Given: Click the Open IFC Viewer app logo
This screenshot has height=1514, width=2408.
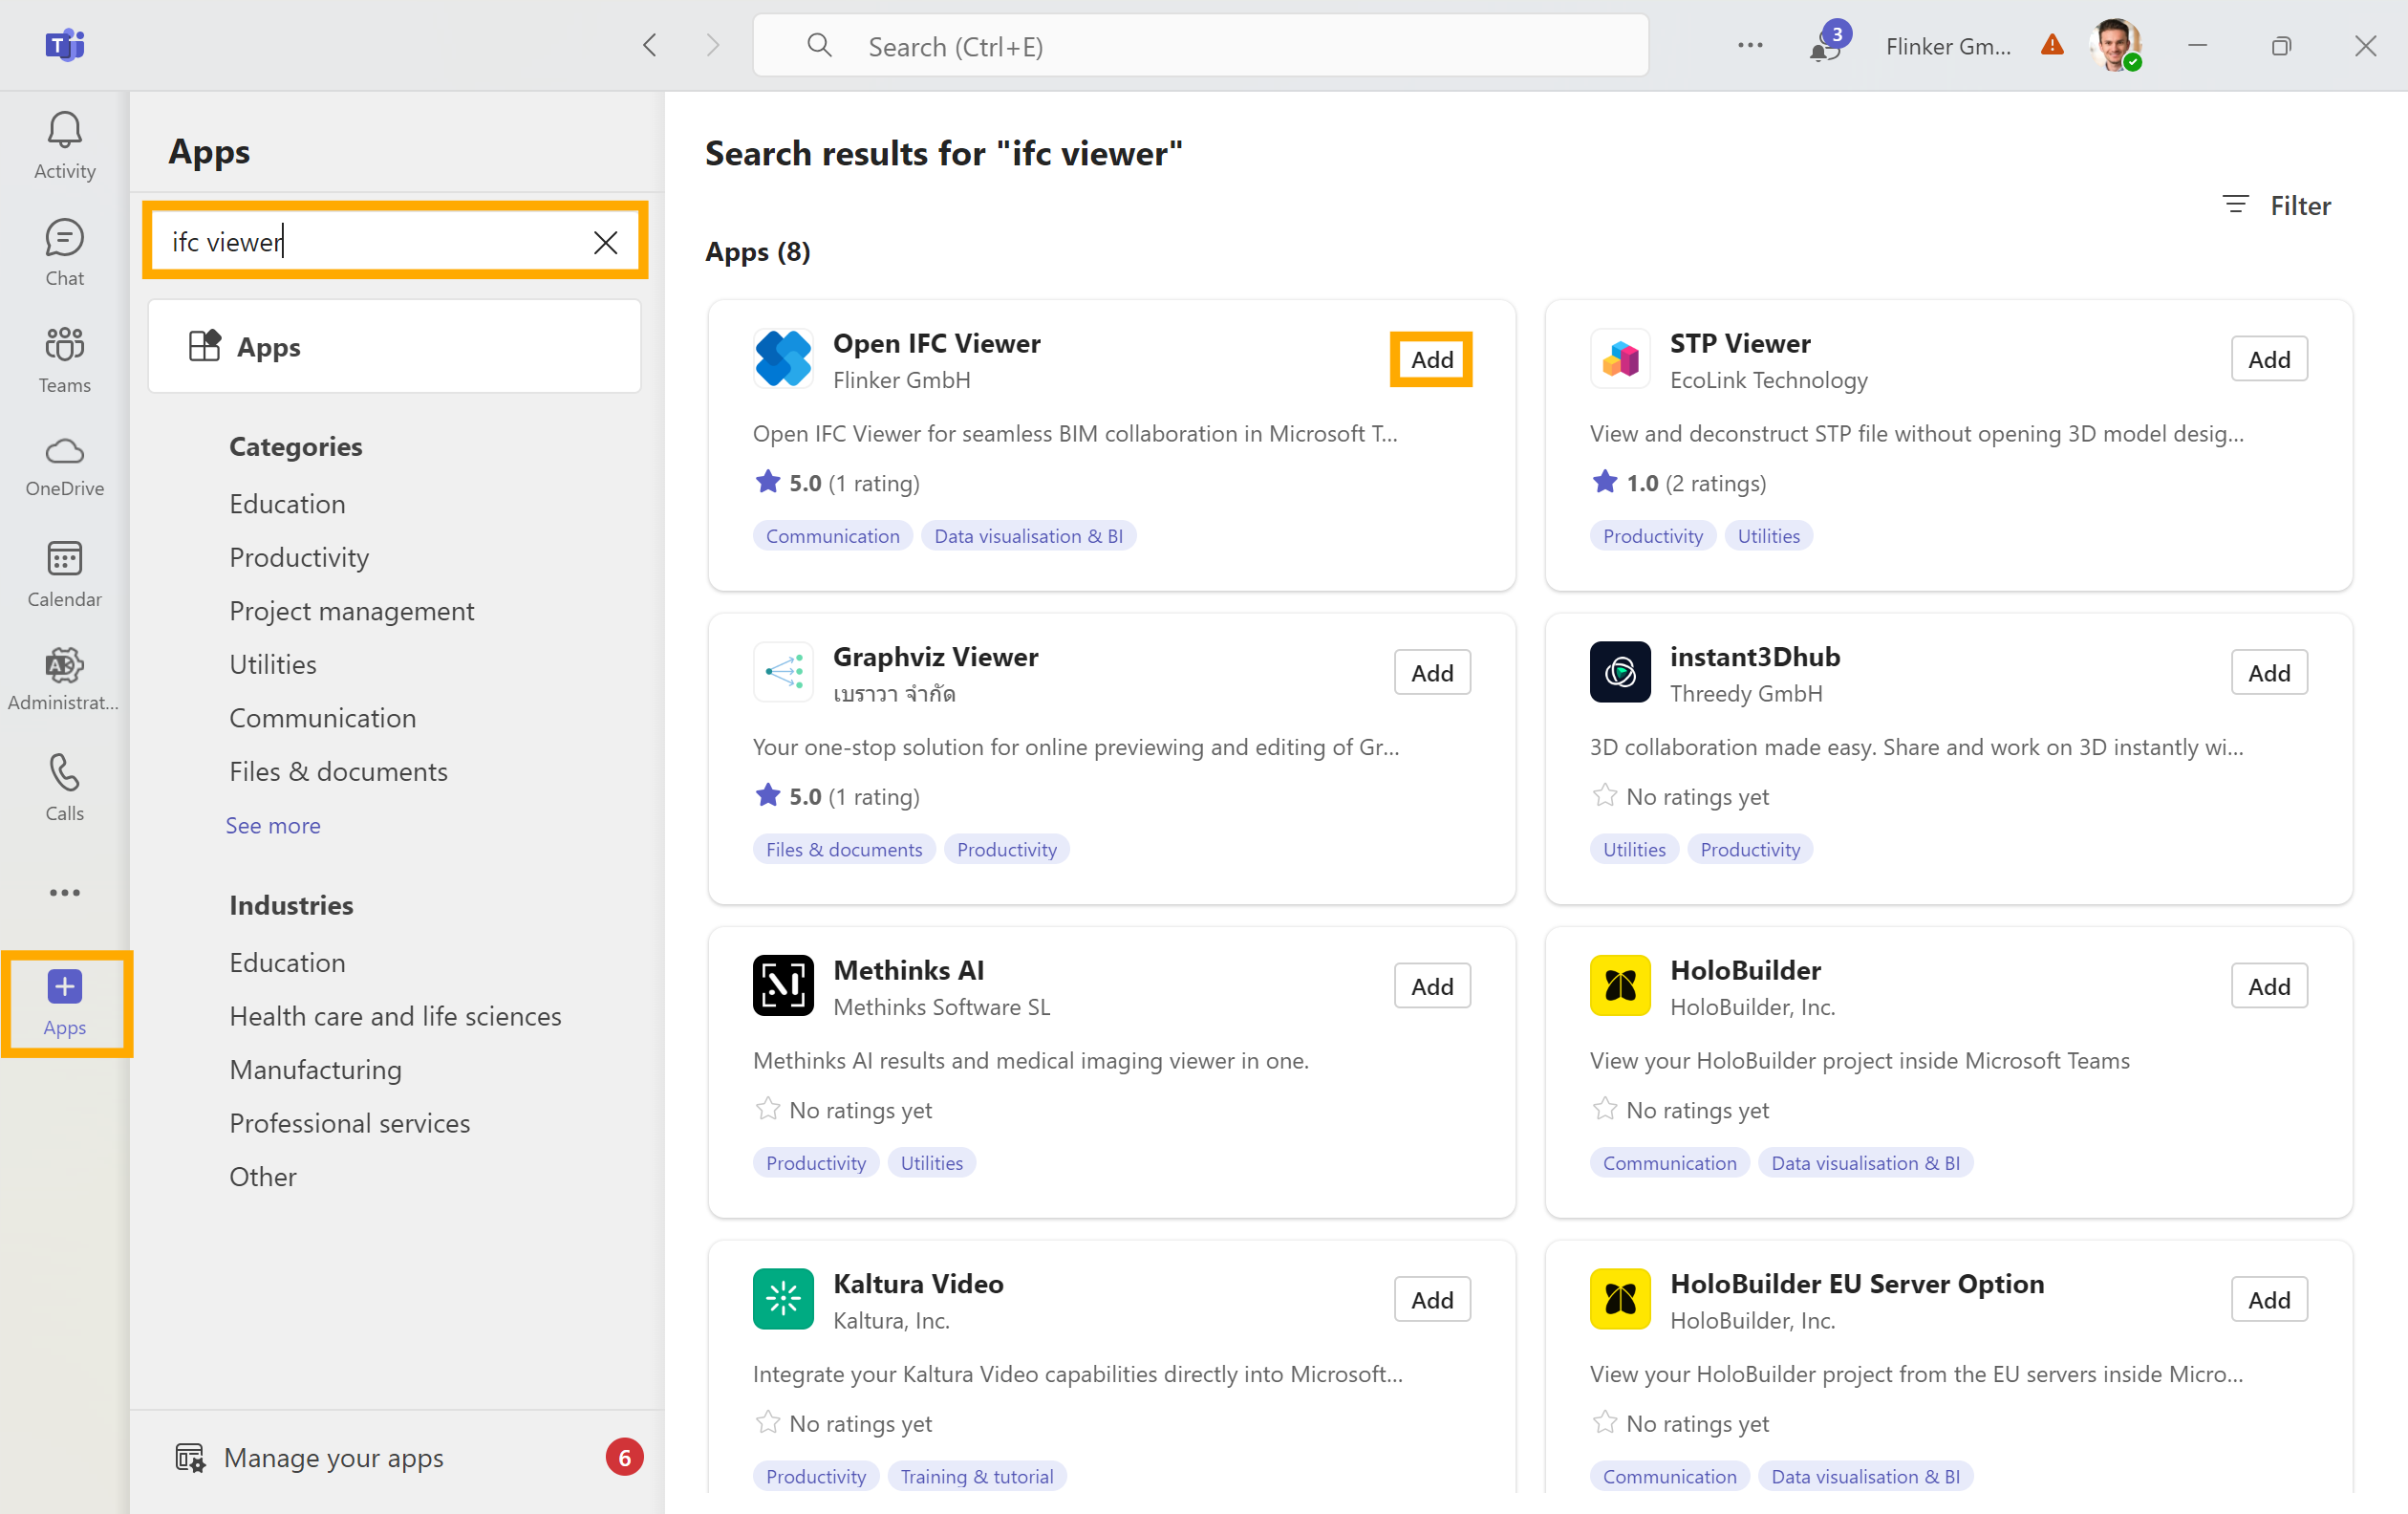Looking at the screenshot, I should coord(783,358).
